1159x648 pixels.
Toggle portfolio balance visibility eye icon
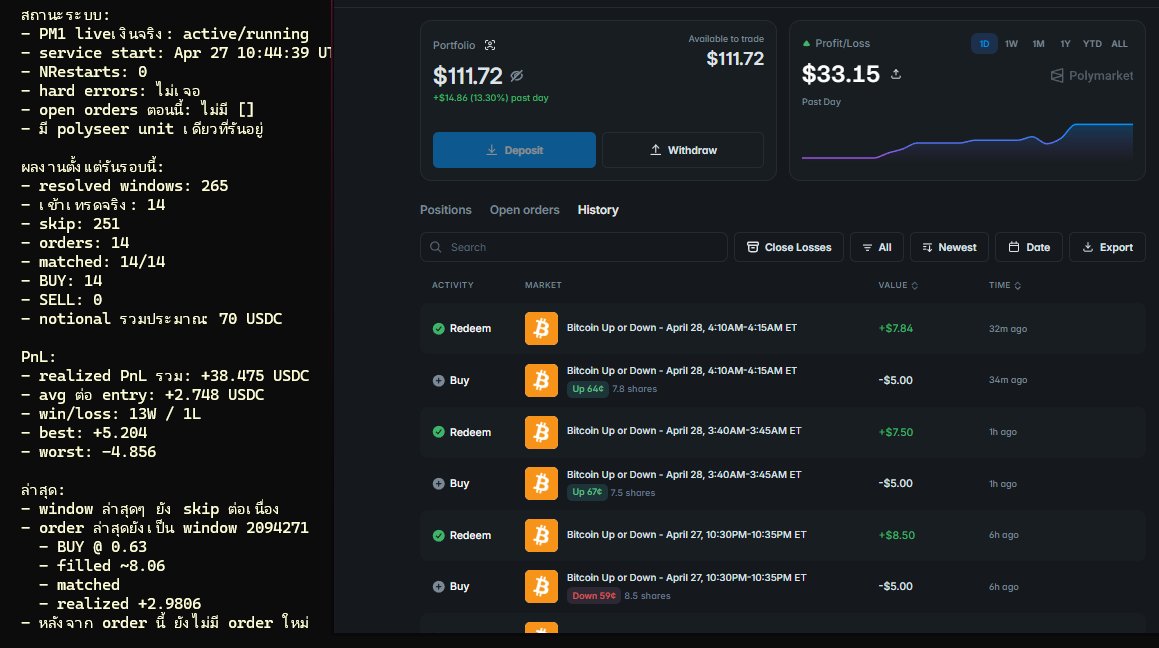(517, 75)
